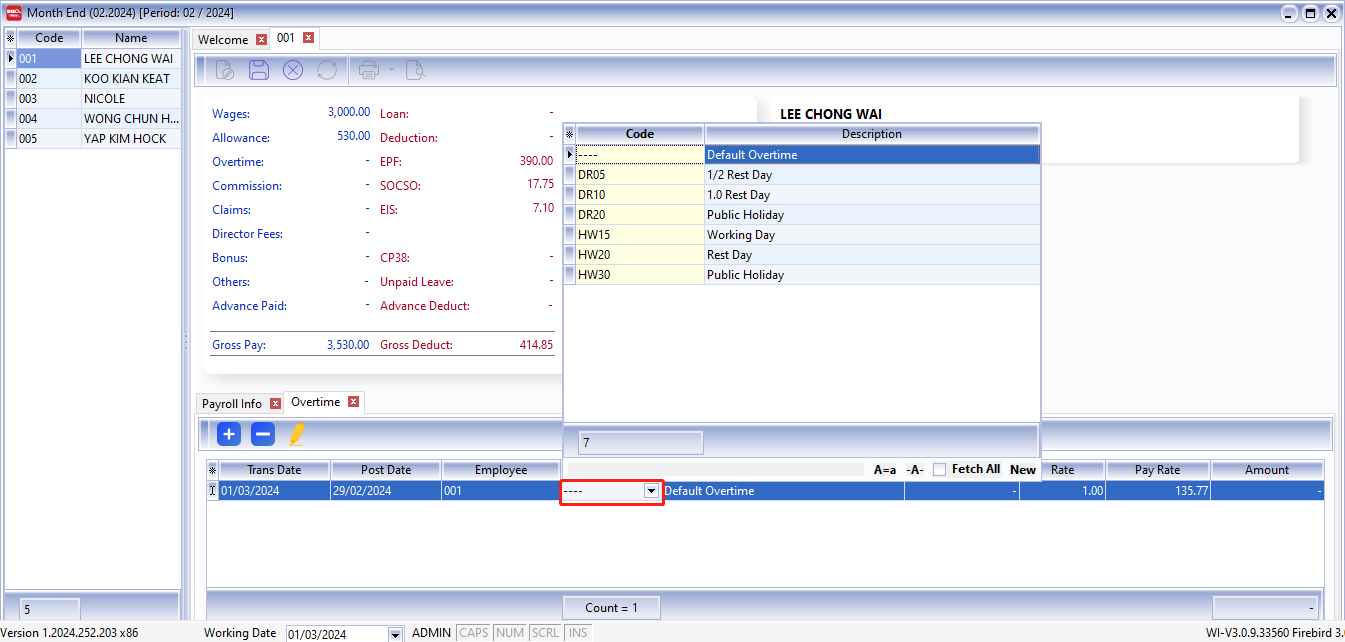
Task: Switch to the Payroll Info tab
Action: click(232, 404)
